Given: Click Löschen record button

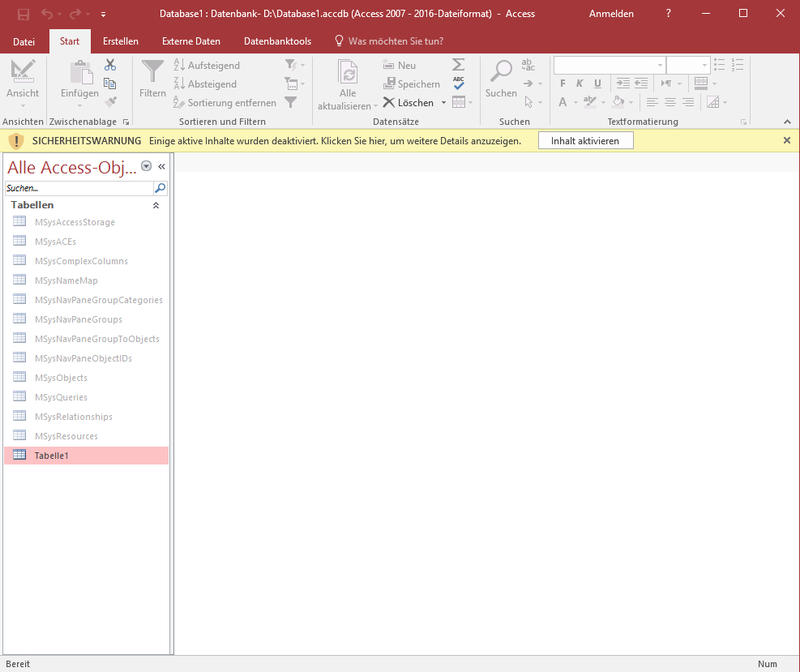Looking at the screenshot, I should point(408,103).
